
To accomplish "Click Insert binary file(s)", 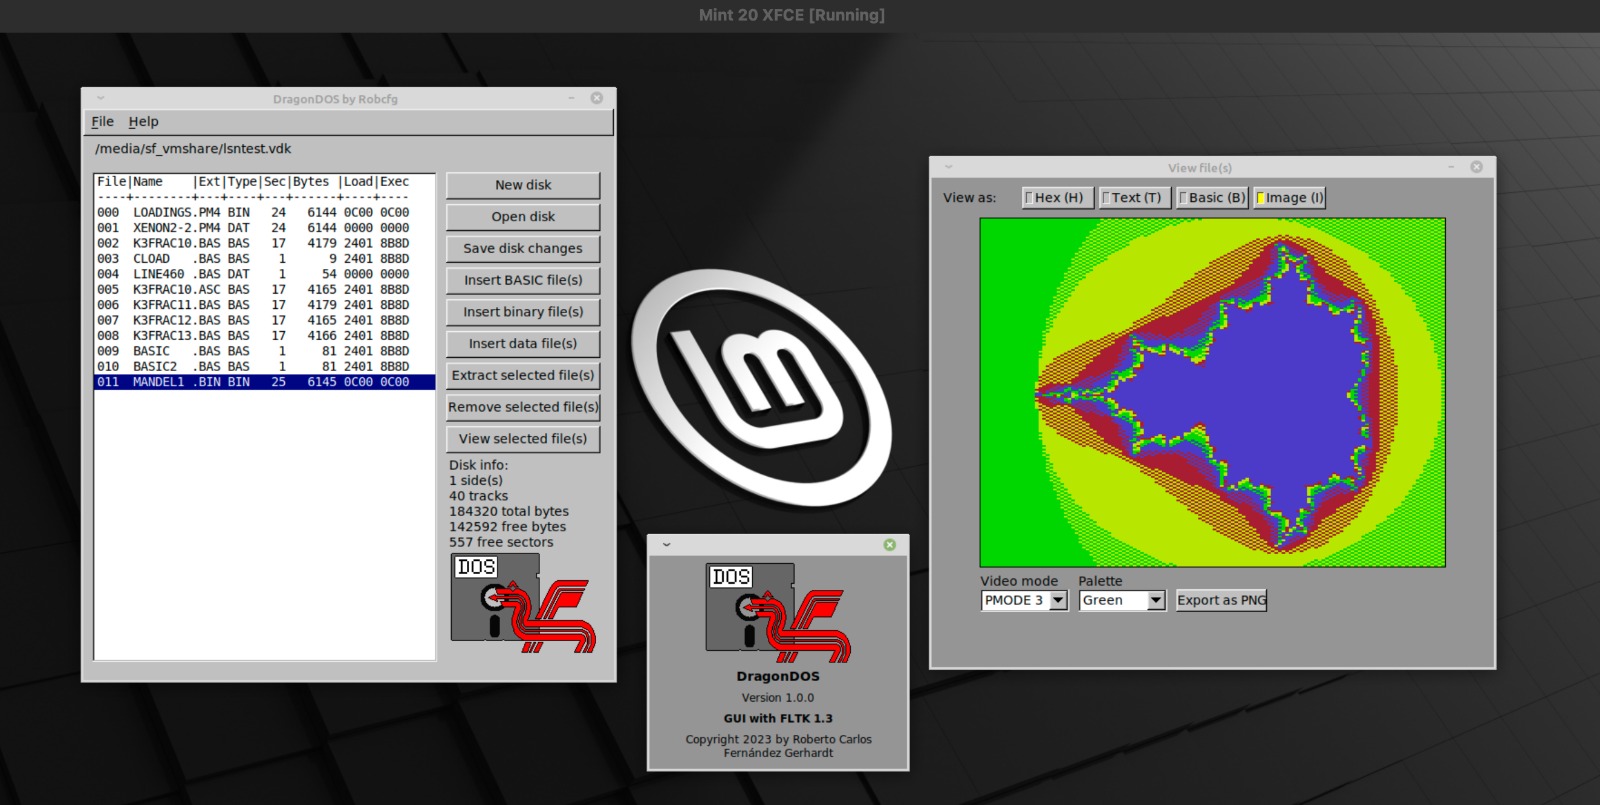I will click(523, 312).
